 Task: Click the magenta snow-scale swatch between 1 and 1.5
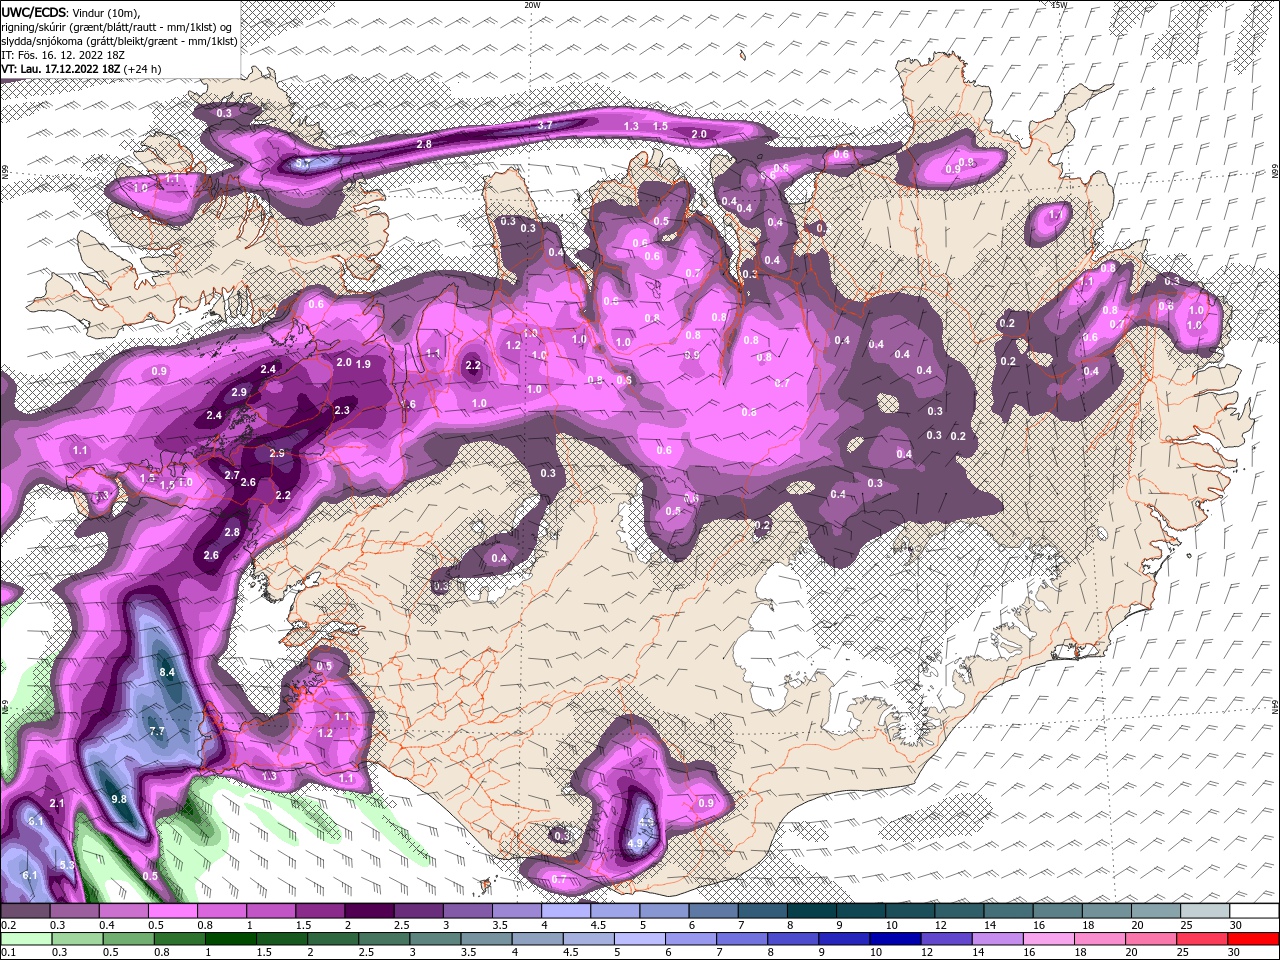pos(270,911)
